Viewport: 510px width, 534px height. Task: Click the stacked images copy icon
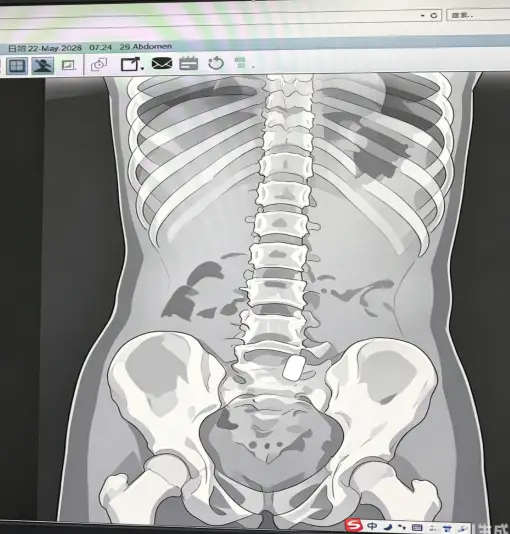(99, 64)
